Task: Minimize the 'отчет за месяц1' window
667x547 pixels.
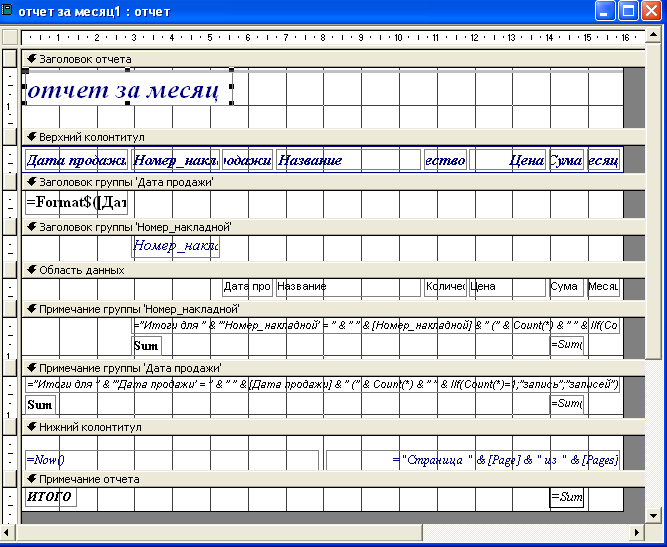Action: 605,11
